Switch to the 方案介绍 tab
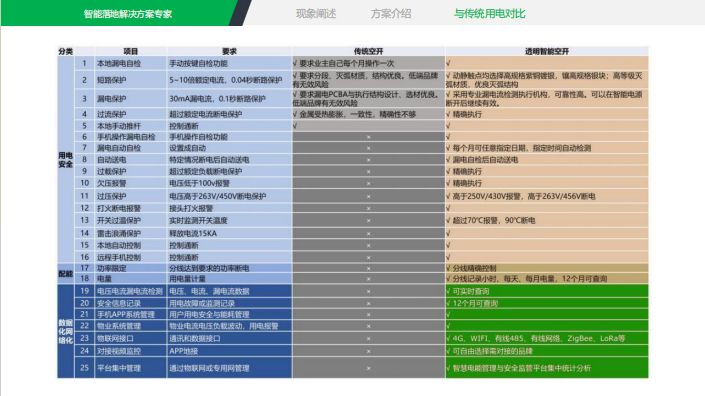 pos(391,13)
